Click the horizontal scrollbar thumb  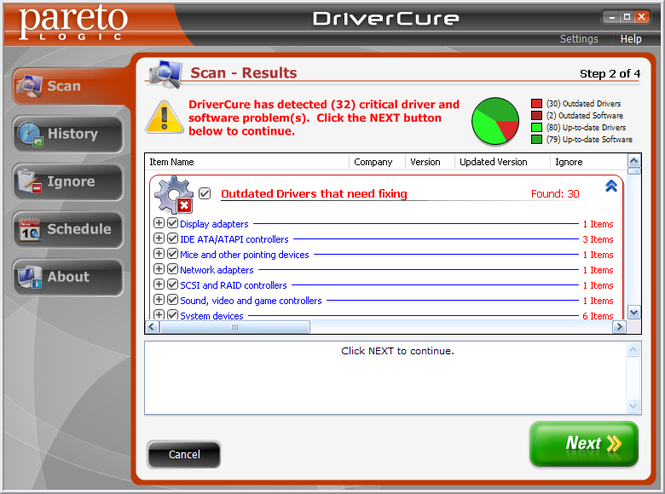(x=235, y=327)
